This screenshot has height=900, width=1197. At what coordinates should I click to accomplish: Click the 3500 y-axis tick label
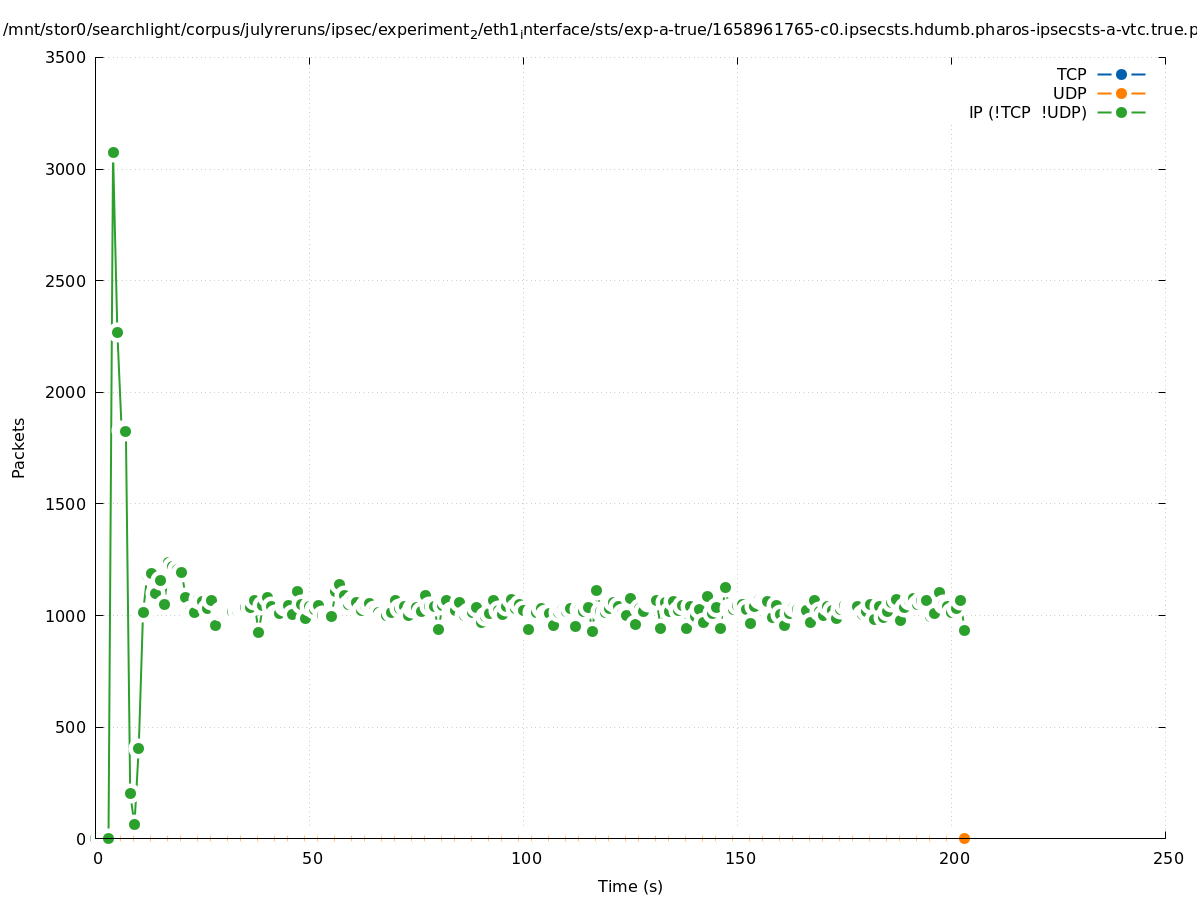pyautogui.click(x=67, y=57)
